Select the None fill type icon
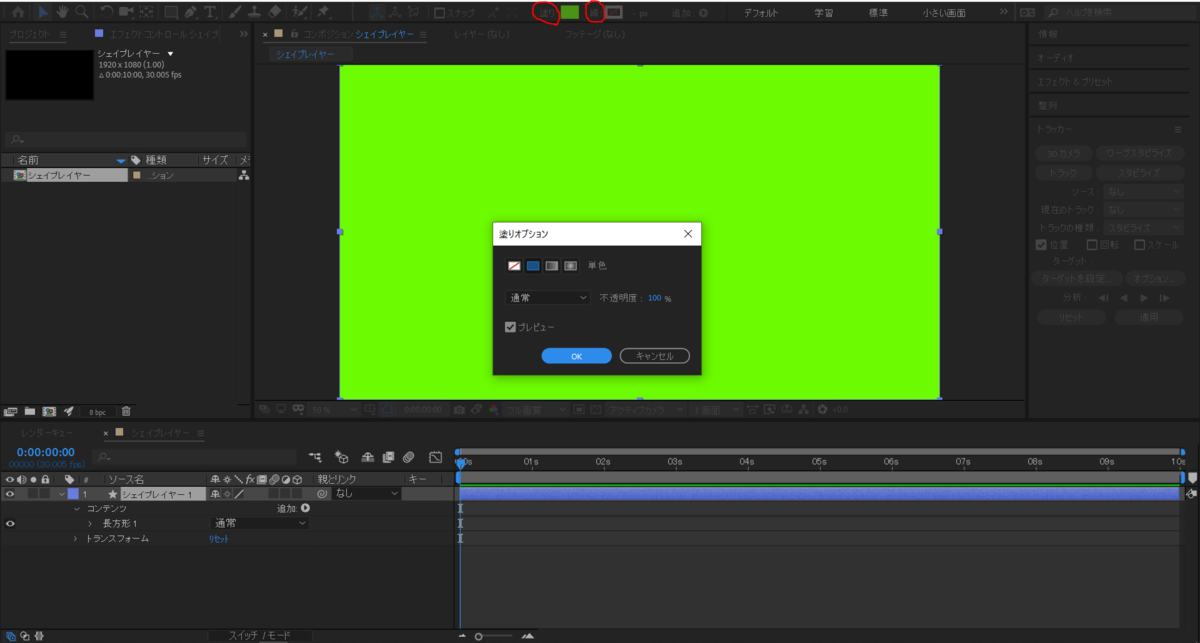This screenshot has height=643, width=1200. (515, 266)
